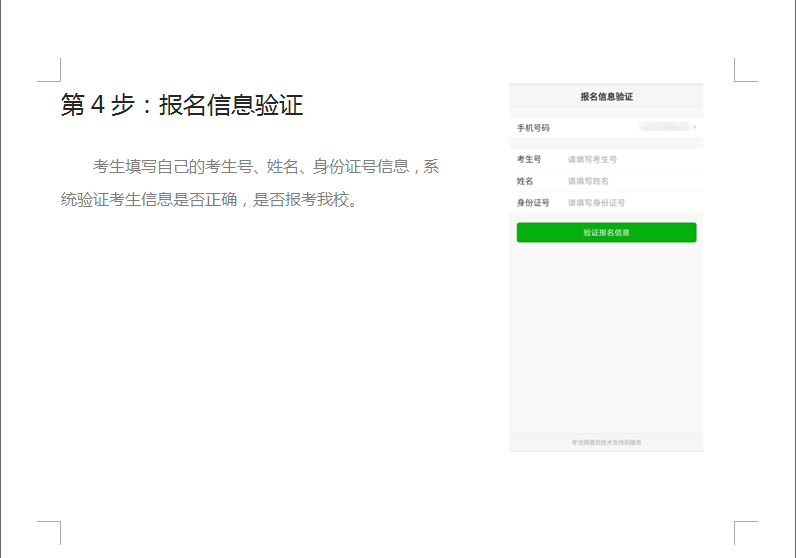796x558 pixels.
Task: Click the 姓名 field label
Action: tap(525, 181)
